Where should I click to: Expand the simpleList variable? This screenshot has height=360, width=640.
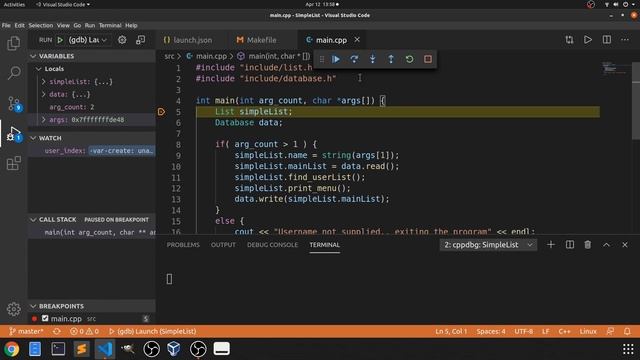[43, 82]
